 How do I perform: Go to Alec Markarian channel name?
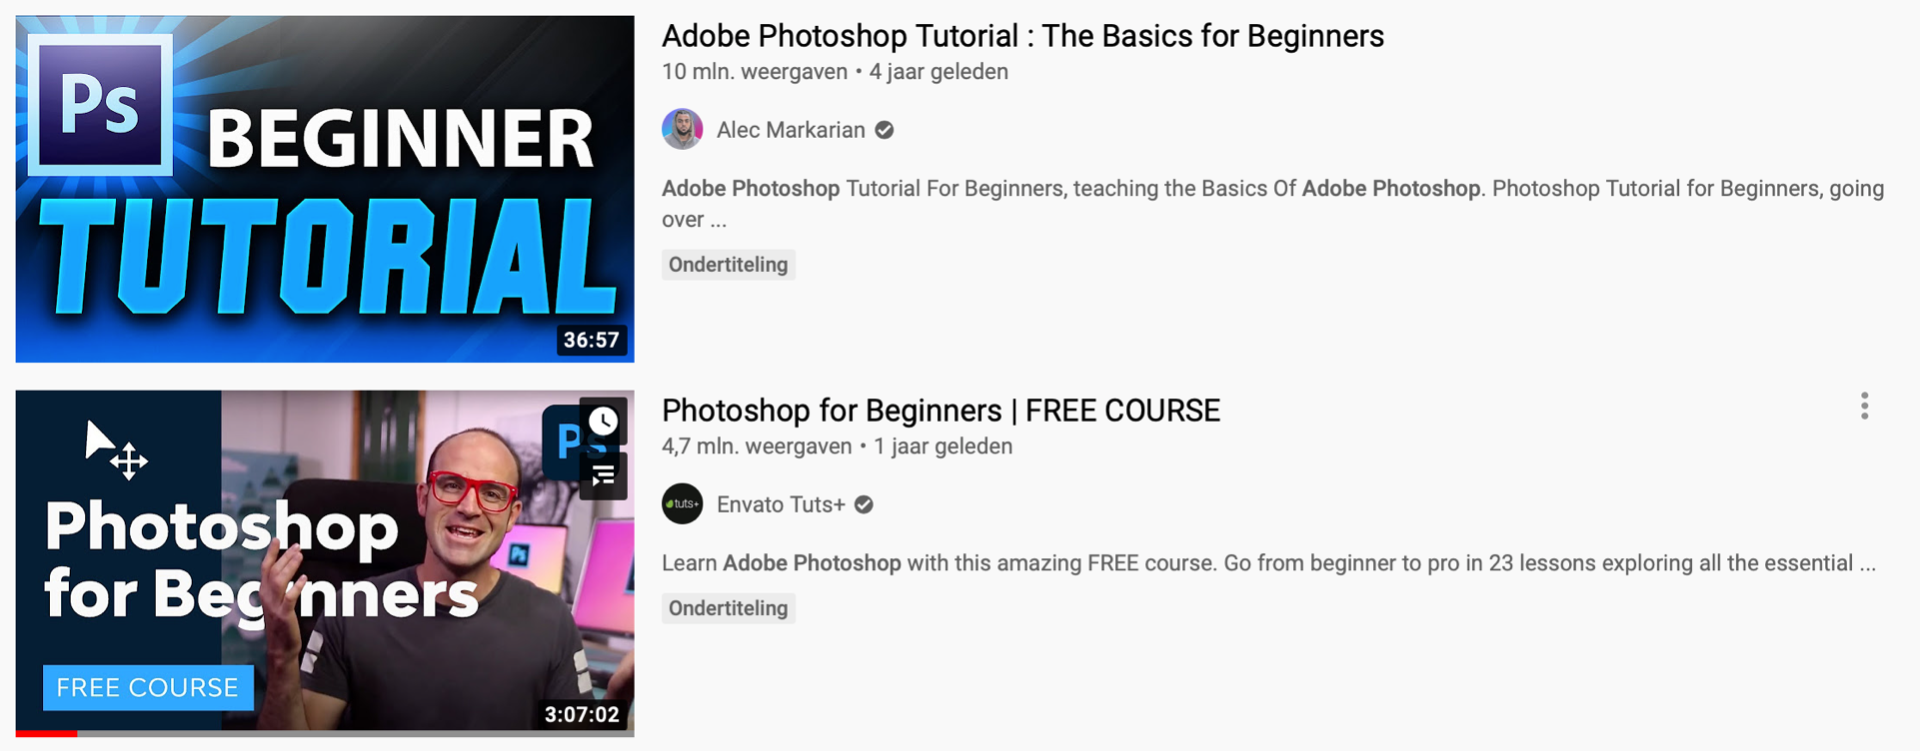pos(790,130)
